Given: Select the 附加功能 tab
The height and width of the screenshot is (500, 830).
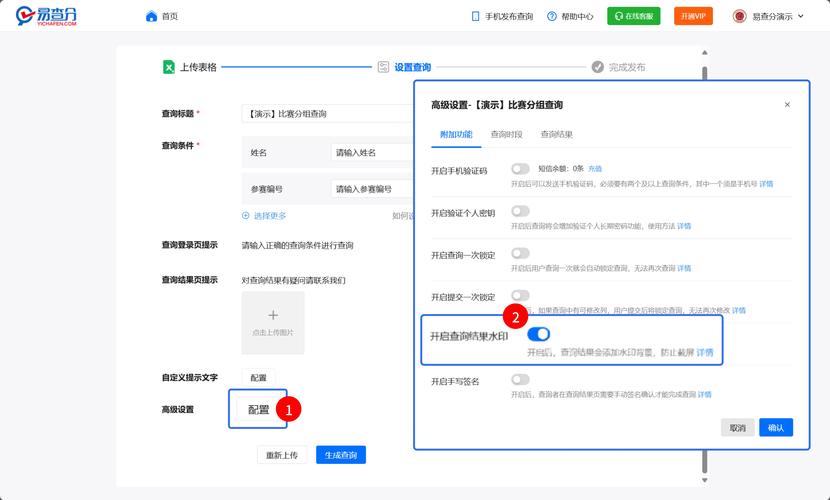Looking at the screenshot, I should click(x=456, y=134).
